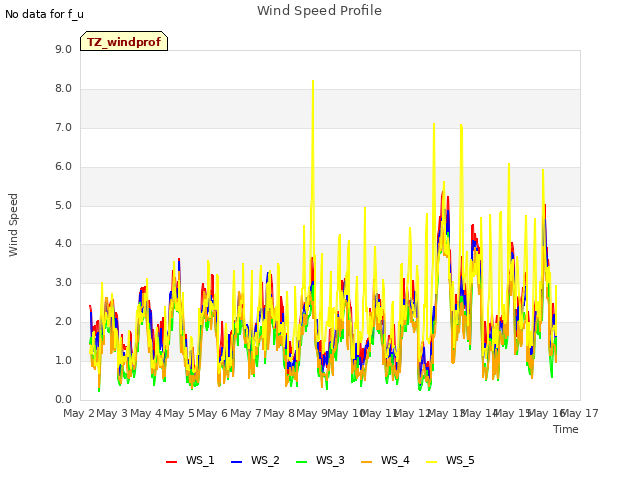Click the 1.0 y-axis tick label
This screenshot has height=480, width=640.
tap(63, 360)
